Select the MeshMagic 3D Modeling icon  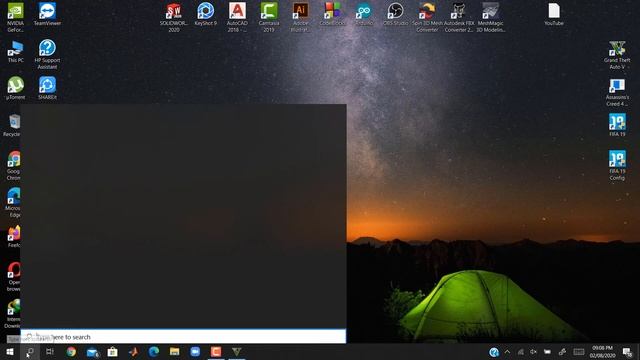pos(491,17)
